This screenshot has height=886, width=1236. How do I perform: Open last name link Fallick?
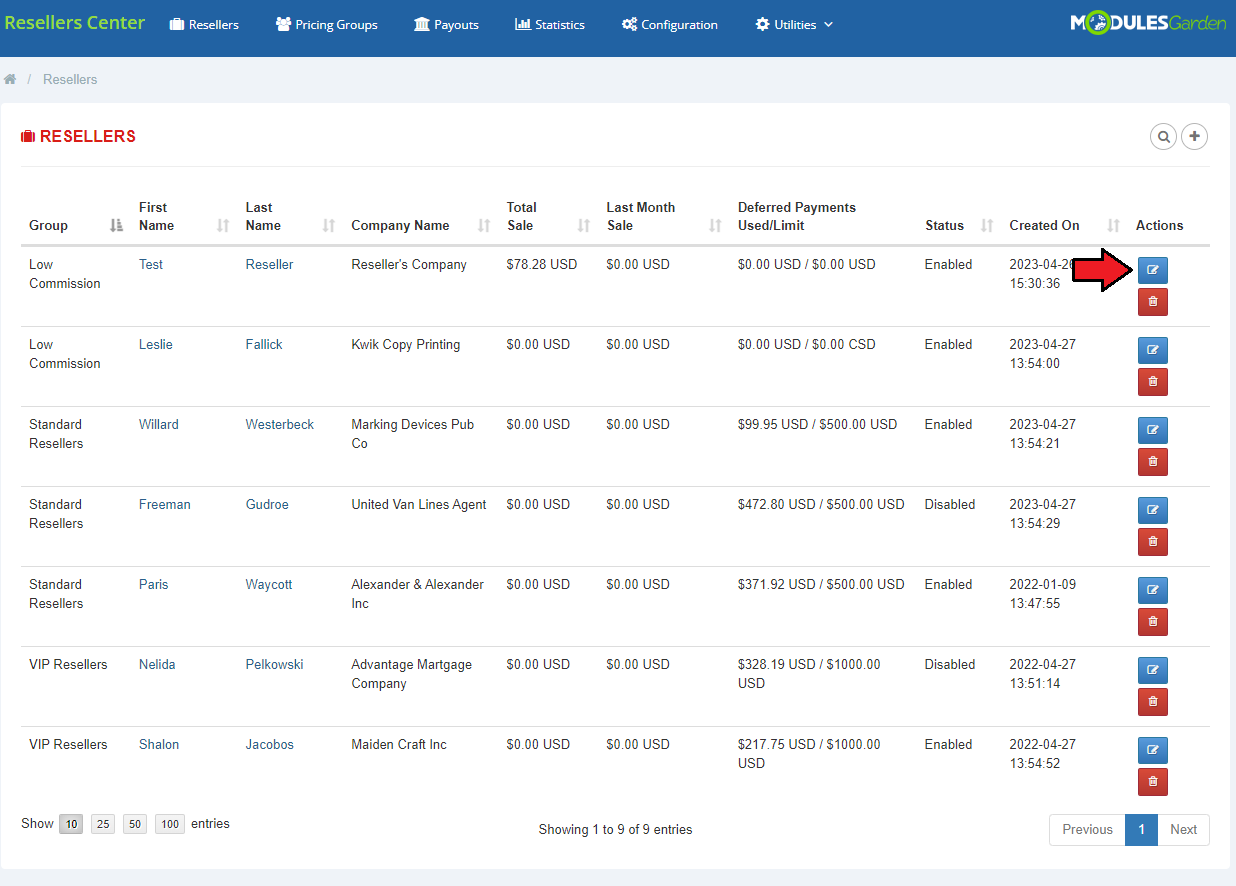(x=264, y=344)
